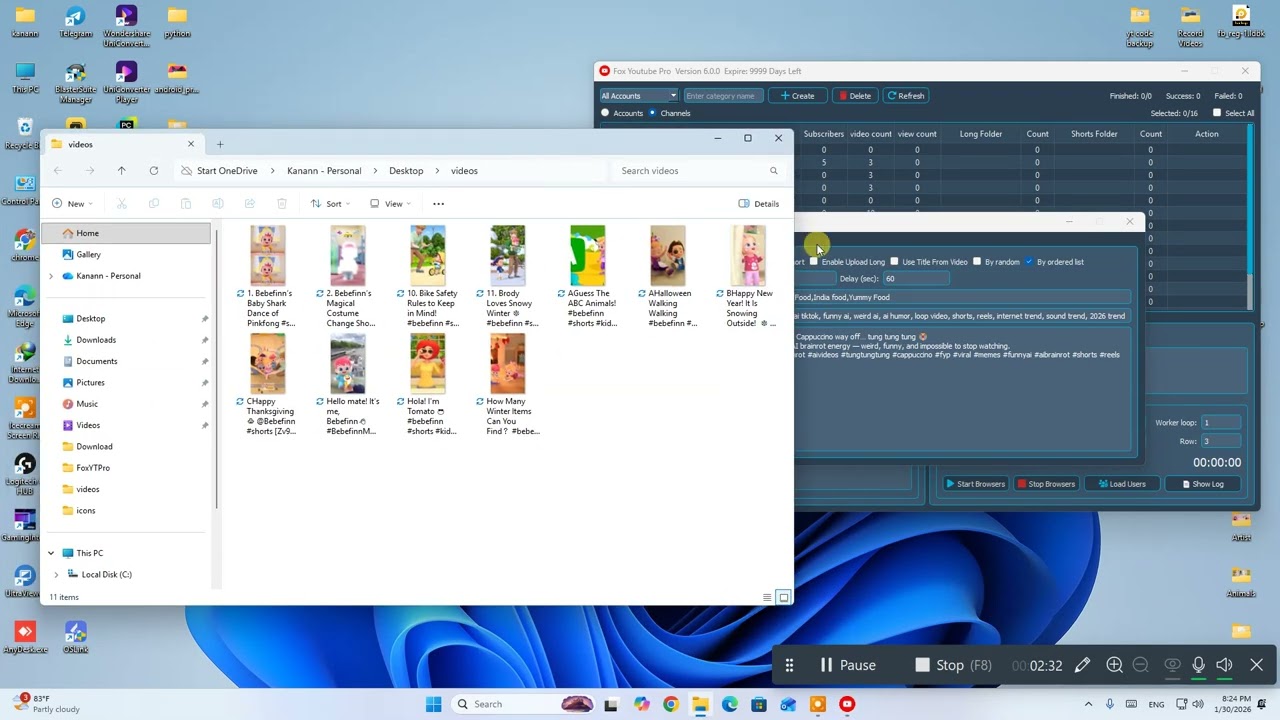Select the Channels radio button

[x=653, y=113]
